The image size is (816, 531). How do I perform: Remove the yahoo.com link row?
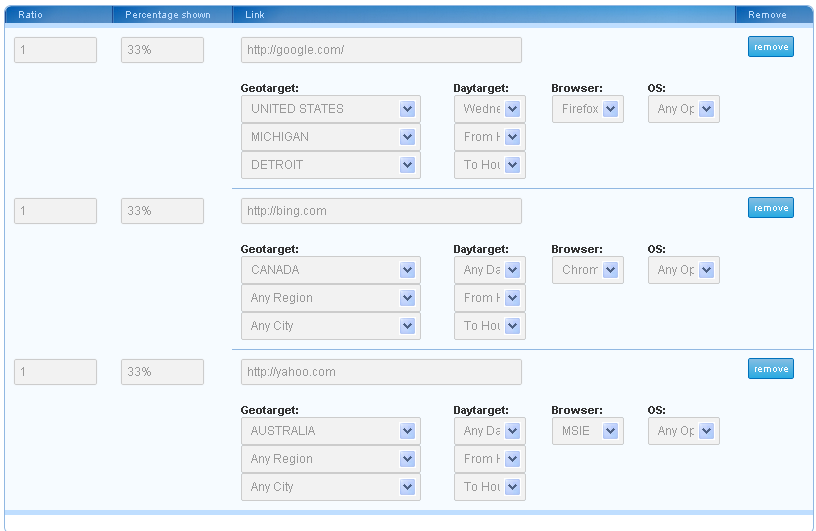pos(771,369)
